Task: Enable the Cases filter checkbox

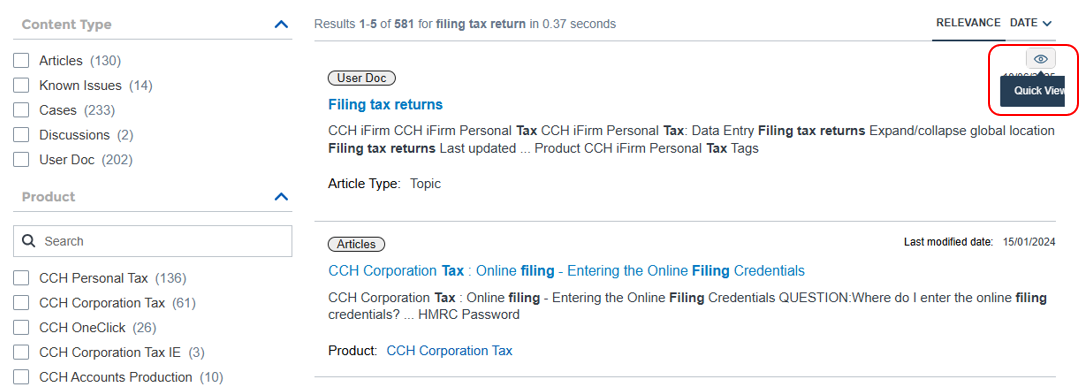Action: [21, 110]
